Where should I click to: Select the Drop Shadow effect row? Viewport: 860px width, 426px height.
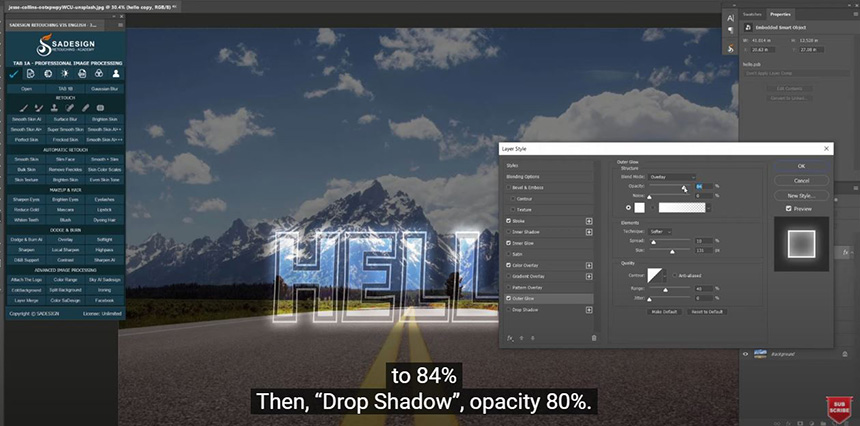(x=549, y=310)
